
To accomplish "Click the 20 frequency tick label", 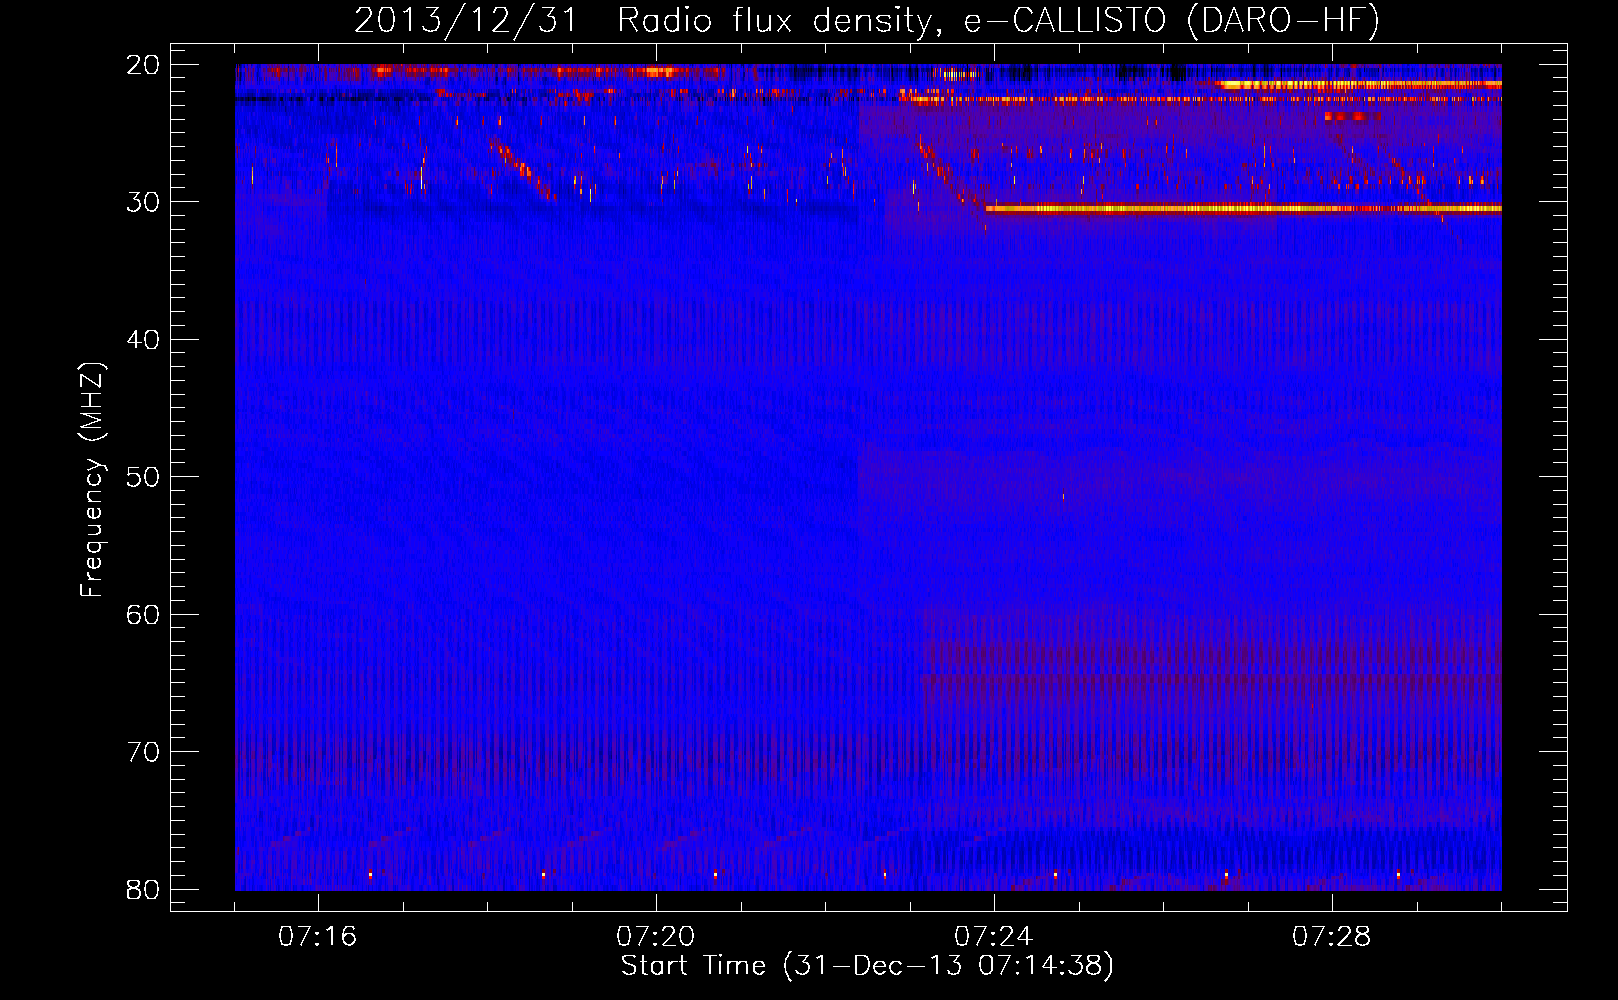I will click(144, 65).
